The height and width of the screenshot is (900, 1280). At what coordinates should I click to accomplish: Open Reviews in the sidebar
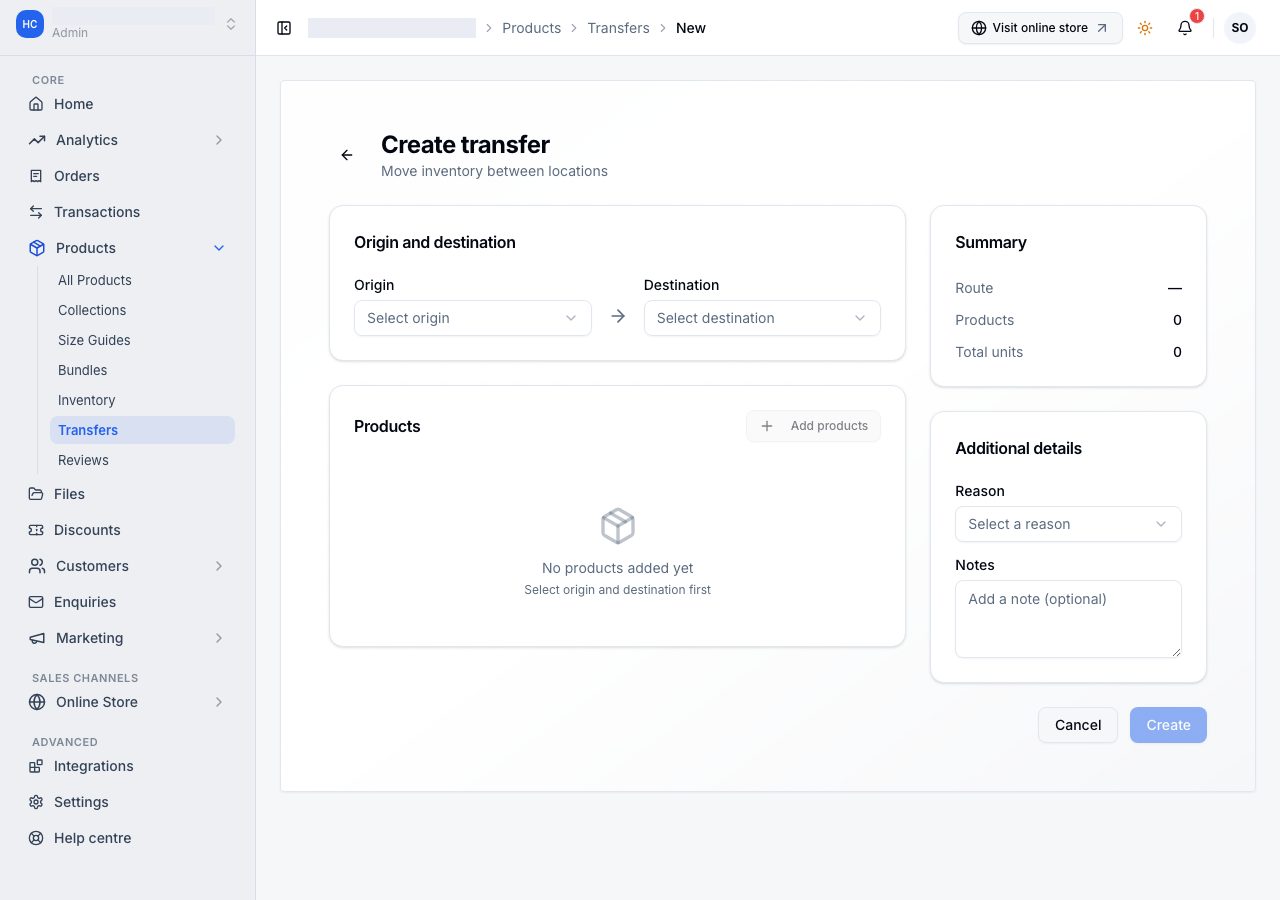(142, 460)
